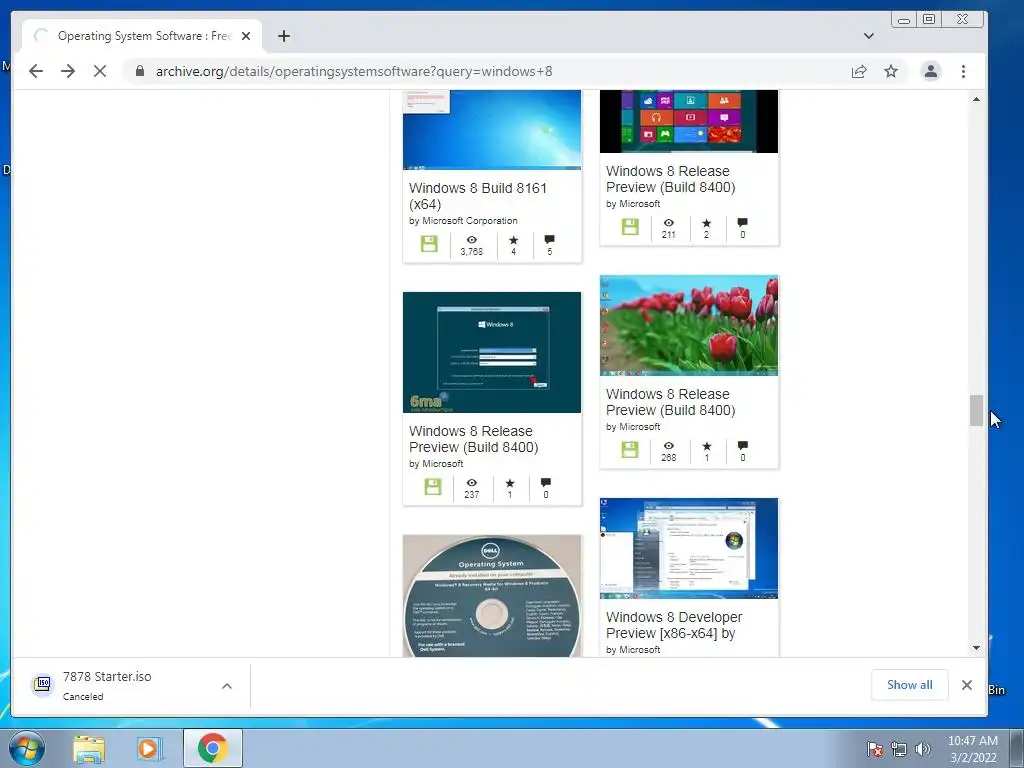
Task: Expand options for 7878 Starter.iso download
Action: pos(227,686)
